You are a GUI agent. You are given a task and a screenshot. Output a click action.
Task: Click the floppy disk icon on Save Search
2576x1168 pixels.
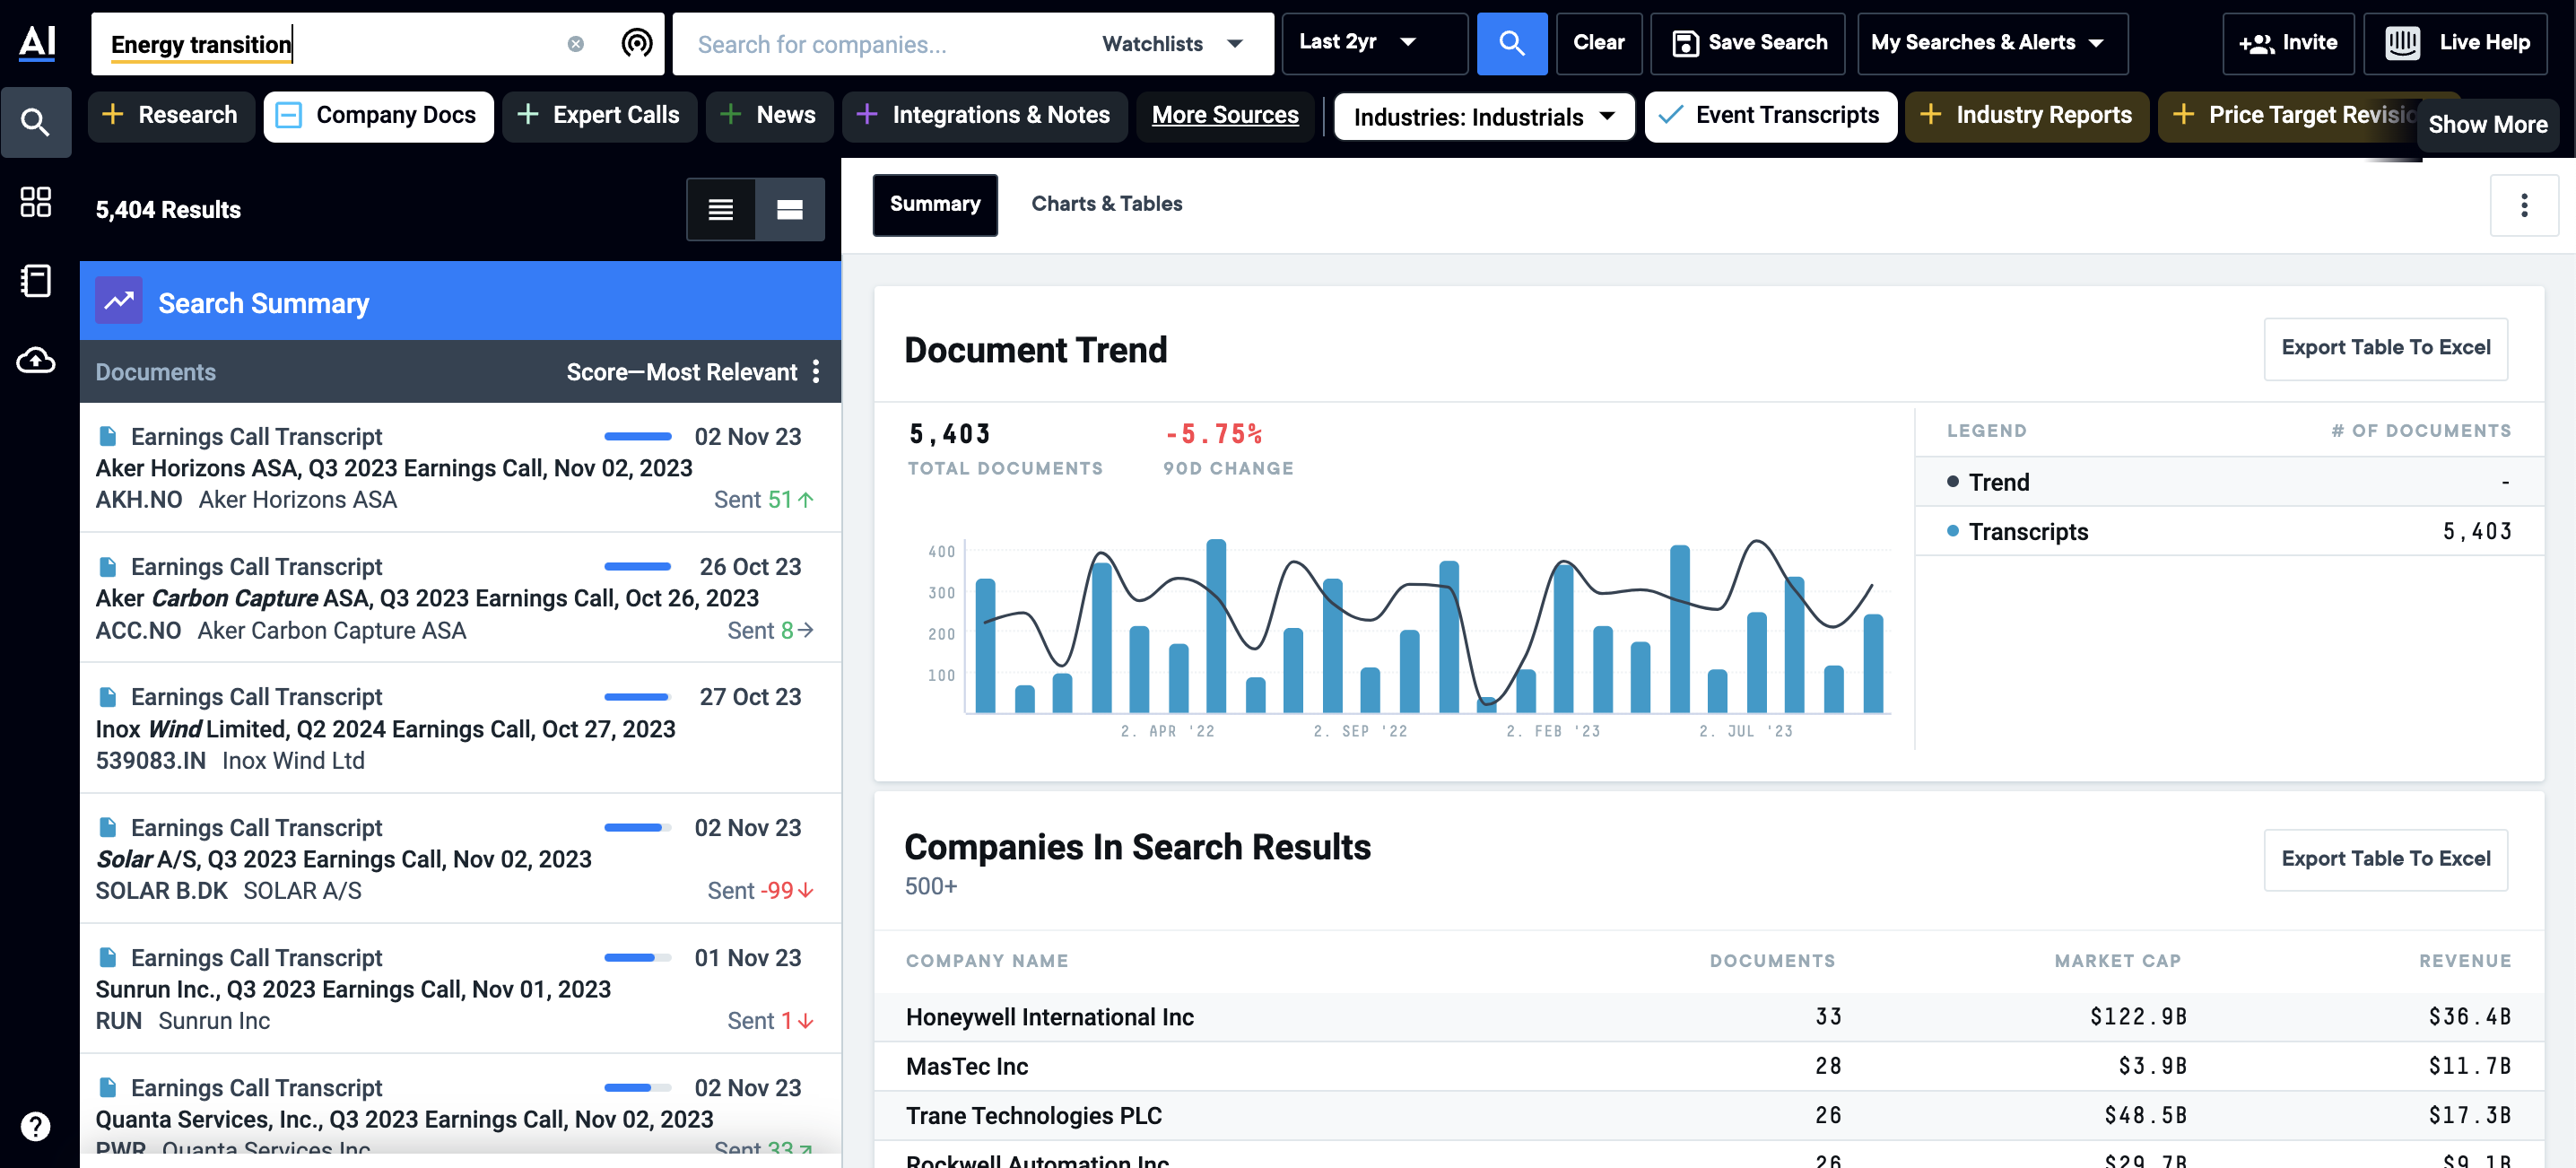(1685, 43)
